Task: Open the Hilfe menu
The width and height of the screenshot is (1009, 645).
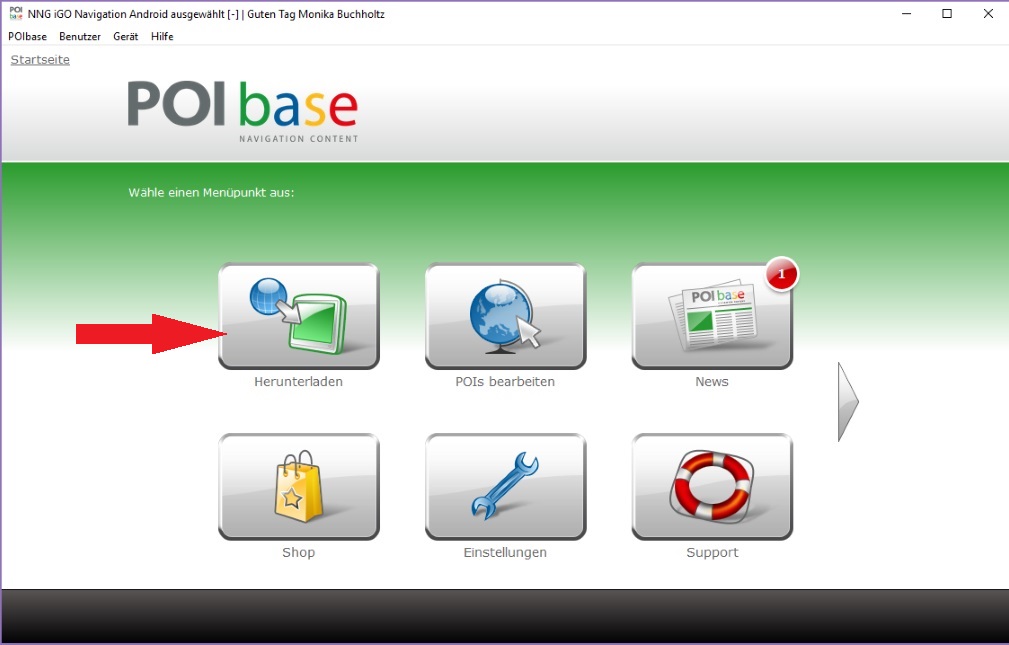Action: (x=162, y=37)
